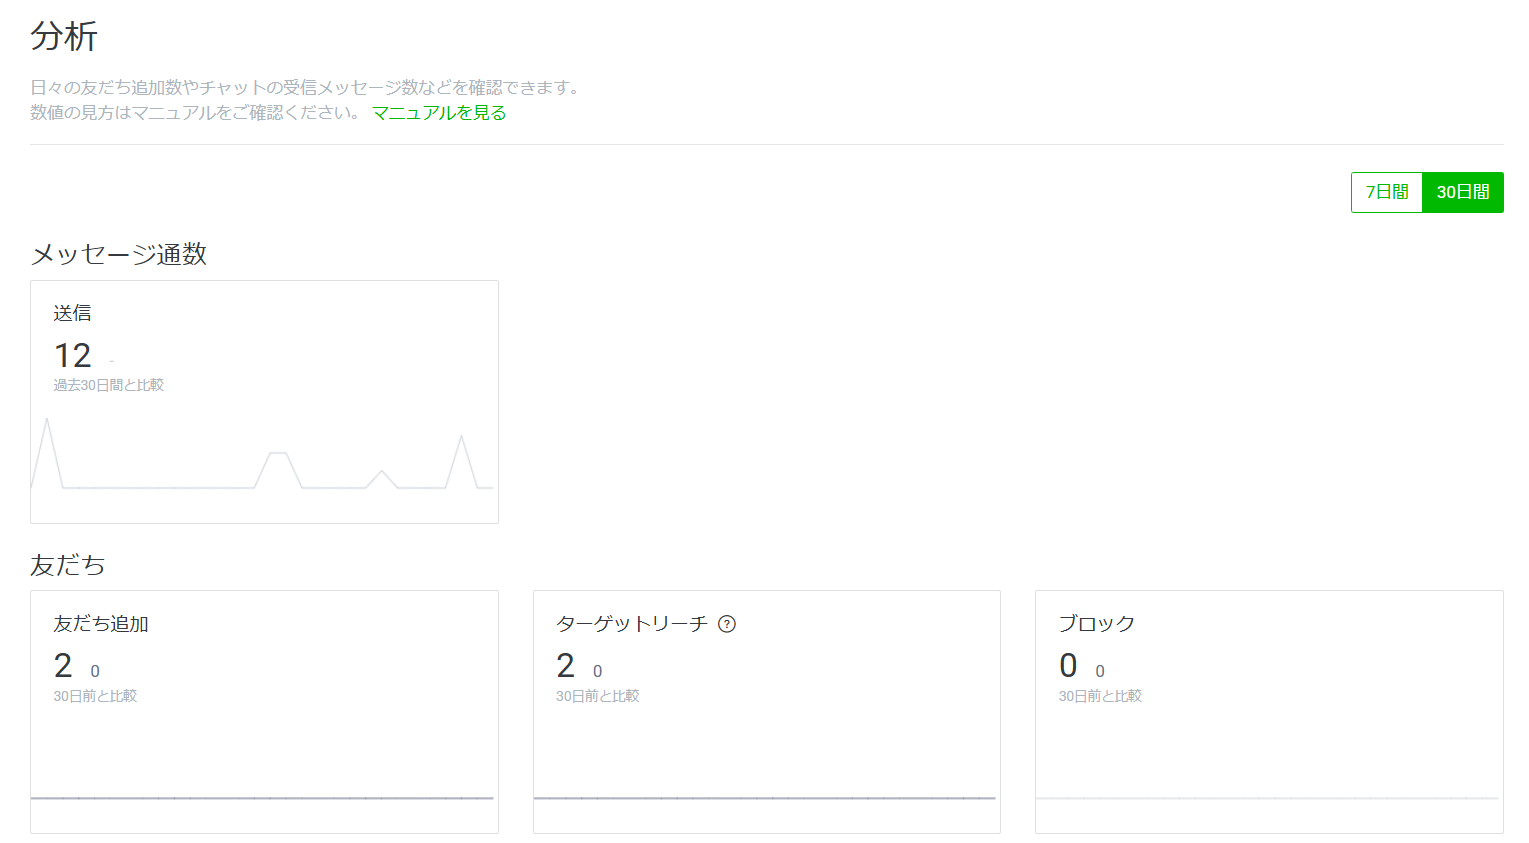Click the ブロック count of 0

pyautogui.click(x=1068, y=665)
